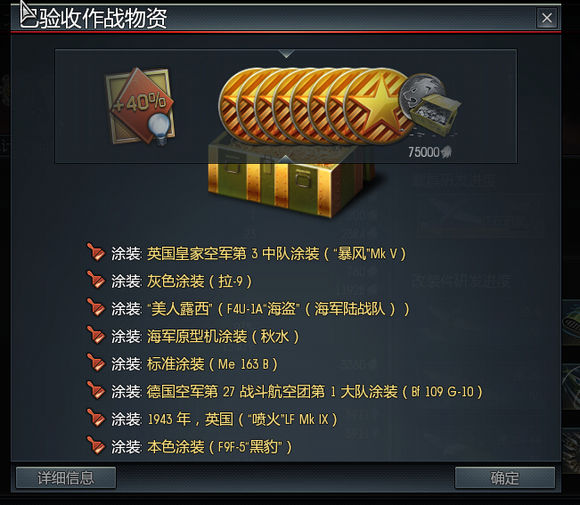
Task: Click the golden star coins stack
Action: click(314, 107)
